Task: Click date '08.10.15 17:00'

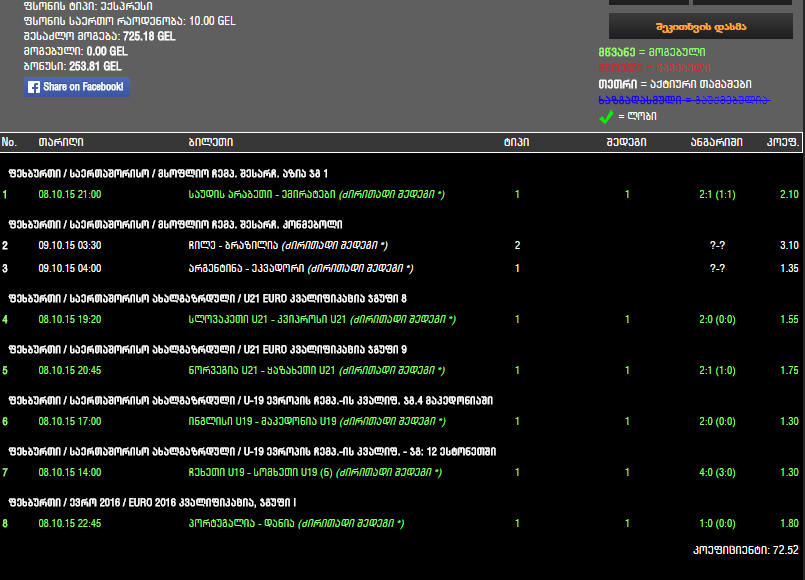Action: point(70,421)
